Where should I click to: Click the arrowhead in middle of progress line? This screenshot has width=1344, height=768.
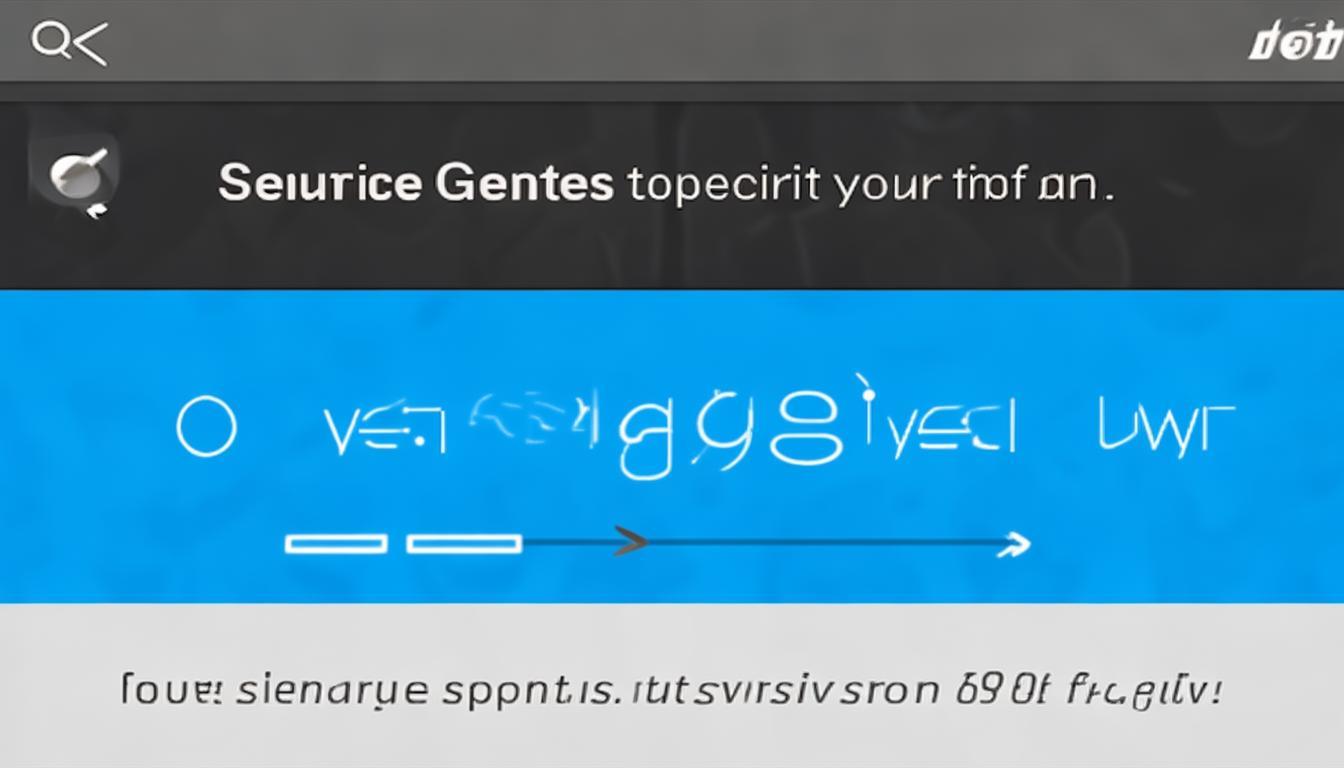click(631, 543)
